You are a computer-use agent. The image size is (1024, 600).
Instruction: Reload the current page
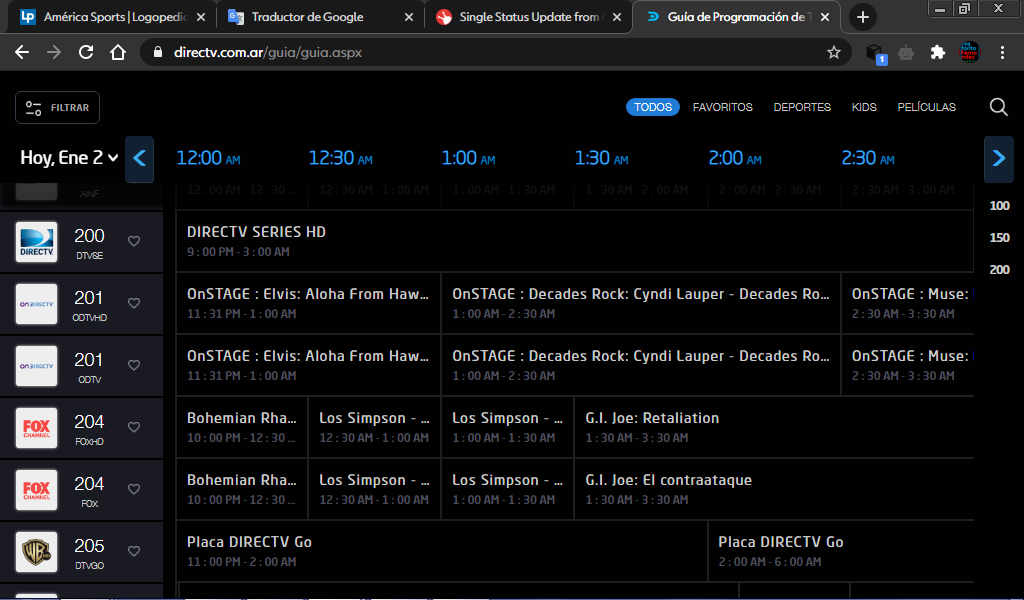[86, 52]
